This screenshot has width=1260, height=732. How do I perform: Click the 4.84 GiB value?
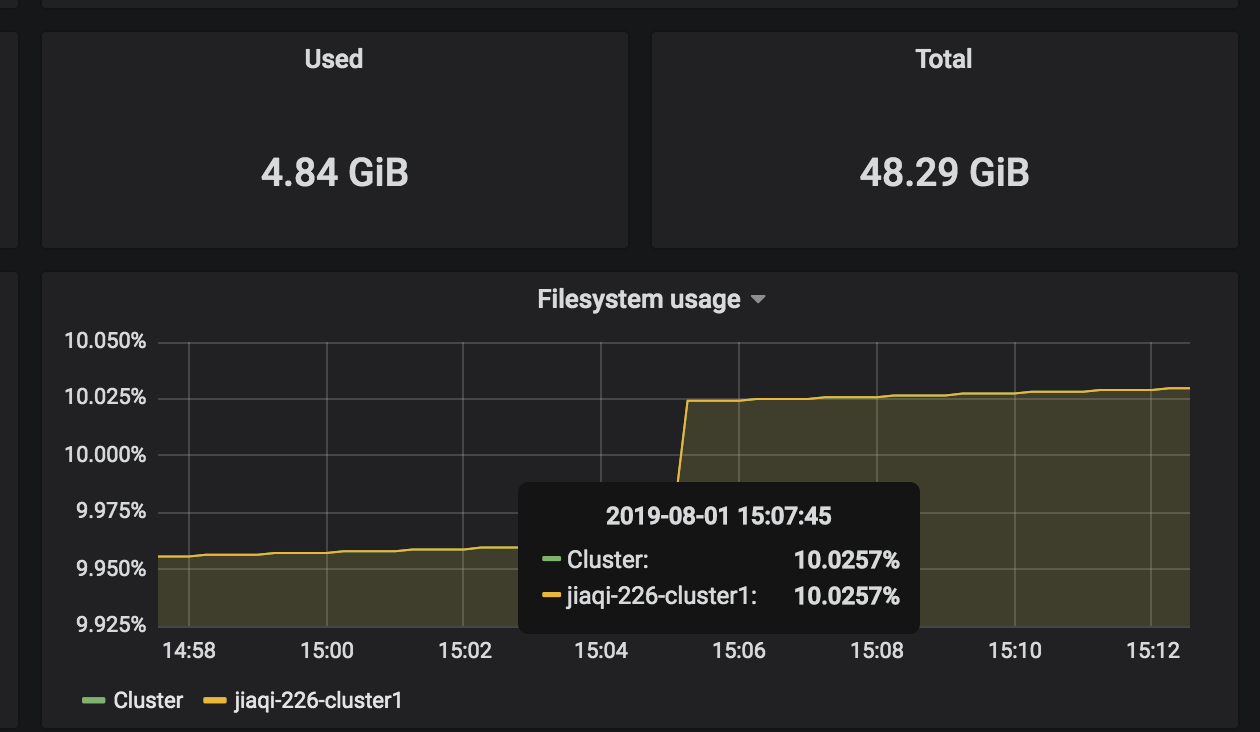(334, 171)
